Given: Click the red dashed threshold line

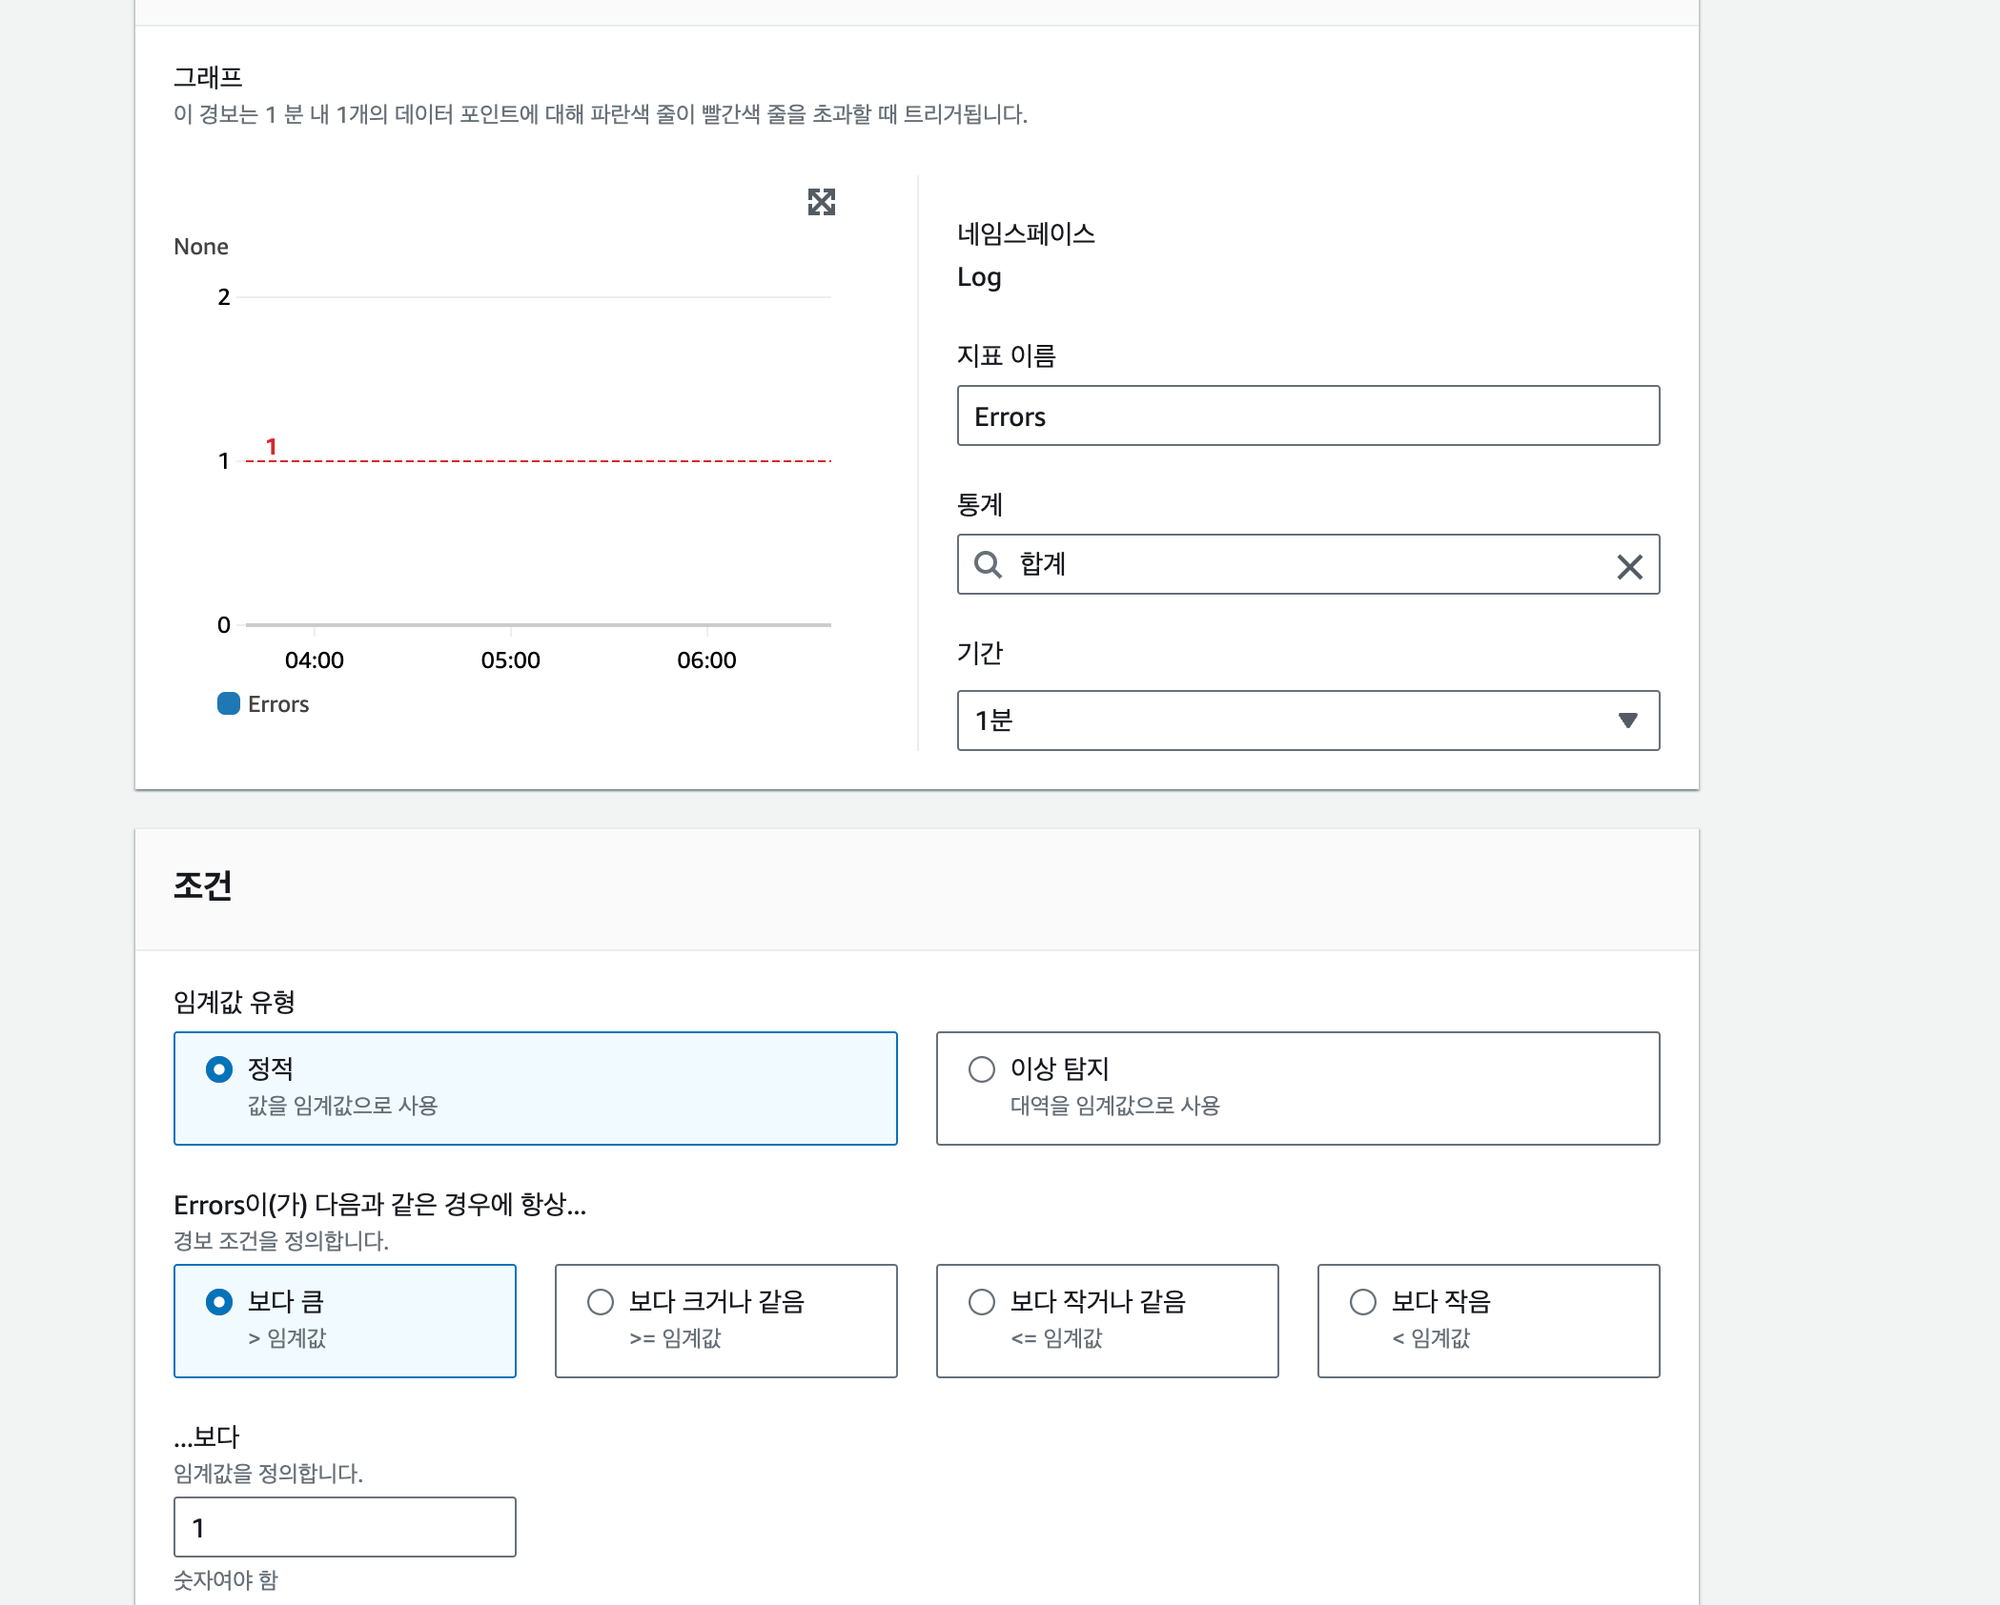Looking at the screenshot, I should 540,461.
